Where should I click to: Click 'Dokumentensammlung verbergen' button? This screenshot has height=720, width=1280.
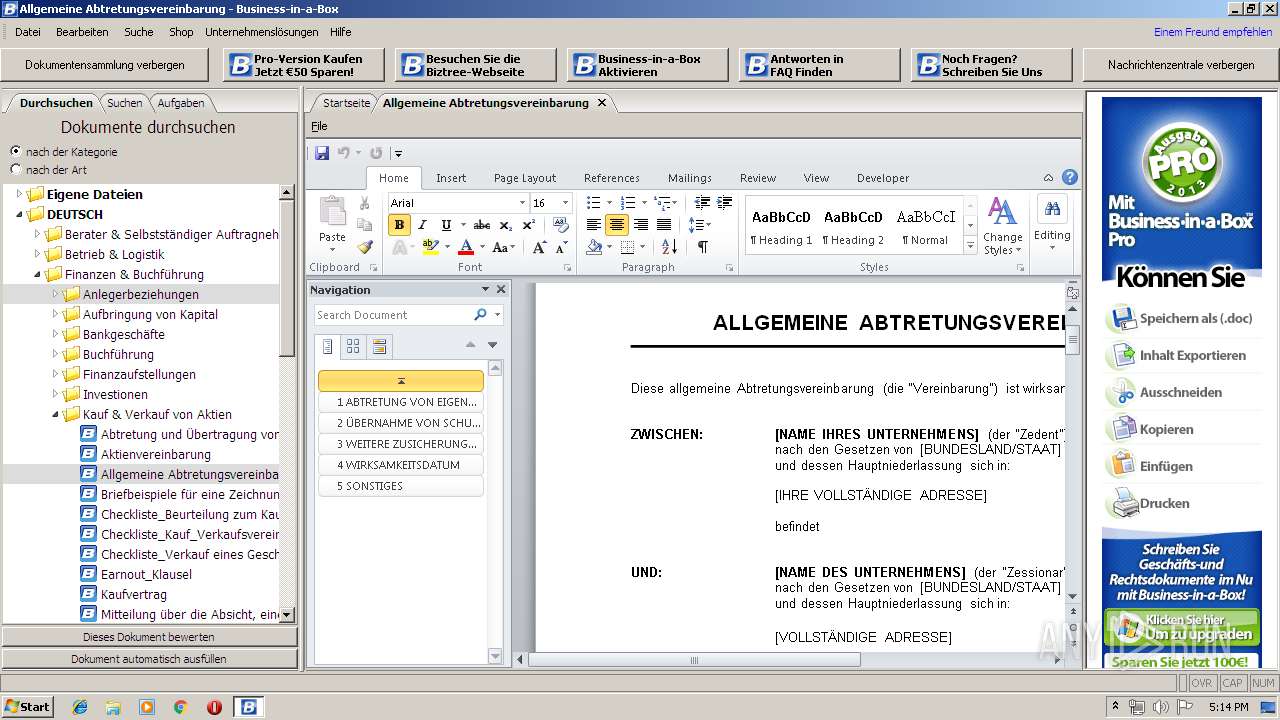point(105,65)
